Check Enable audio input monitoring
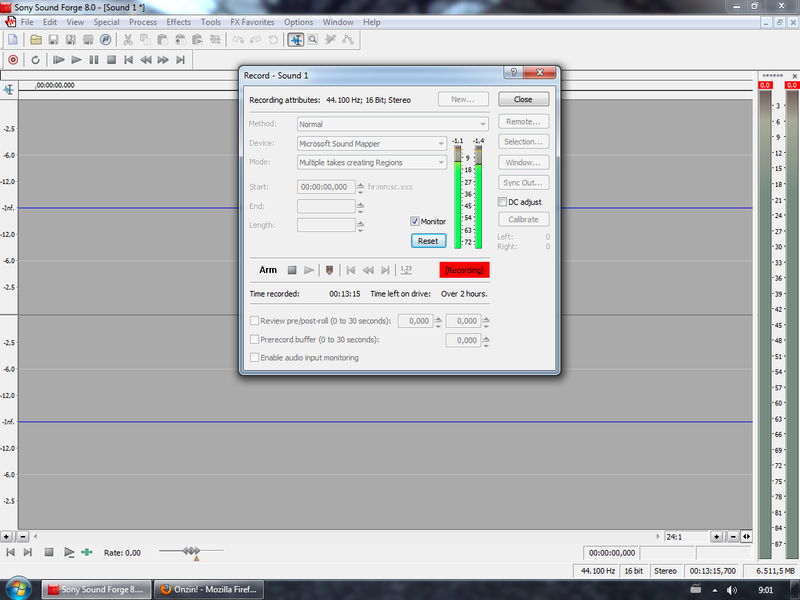This screenshot has height=600, width=800. pyautogui.click(x=254, y=358)
